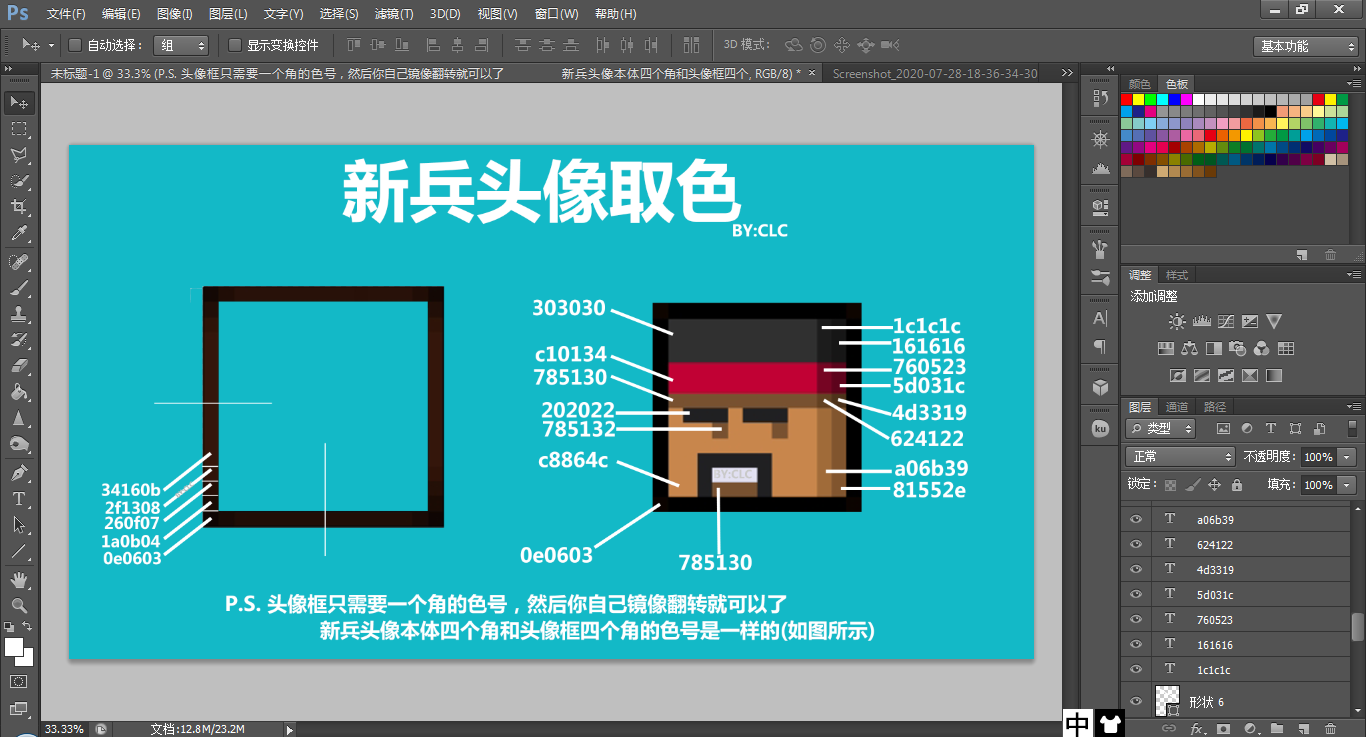Viewport: 1366px width, 737px height.
Task: Choose the Zoom magnifier tool
Action: click(x=19, y=605)
